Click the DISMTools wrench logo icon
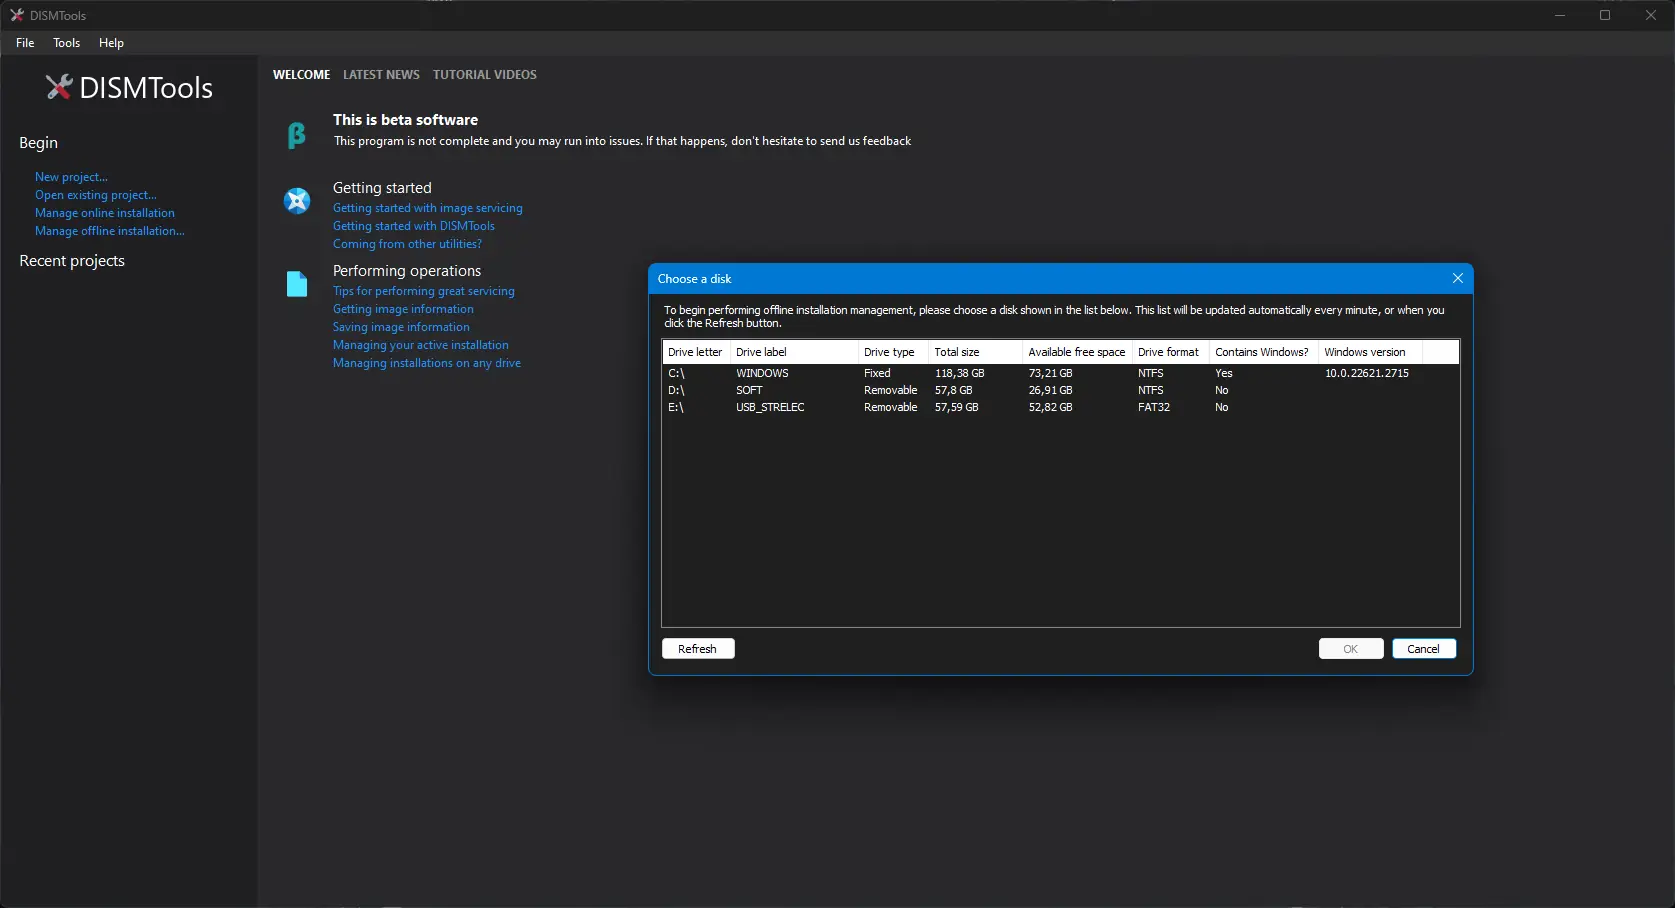Screen dimensions: 1675x908 click(59, 87)
